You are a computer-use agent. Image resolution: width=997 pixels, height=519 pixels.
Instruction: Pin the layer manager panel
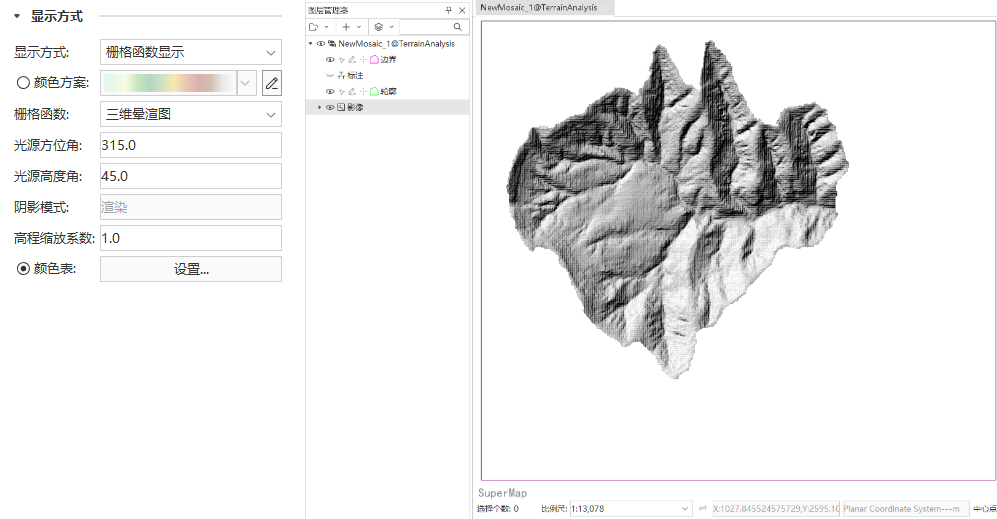point(449,10)
